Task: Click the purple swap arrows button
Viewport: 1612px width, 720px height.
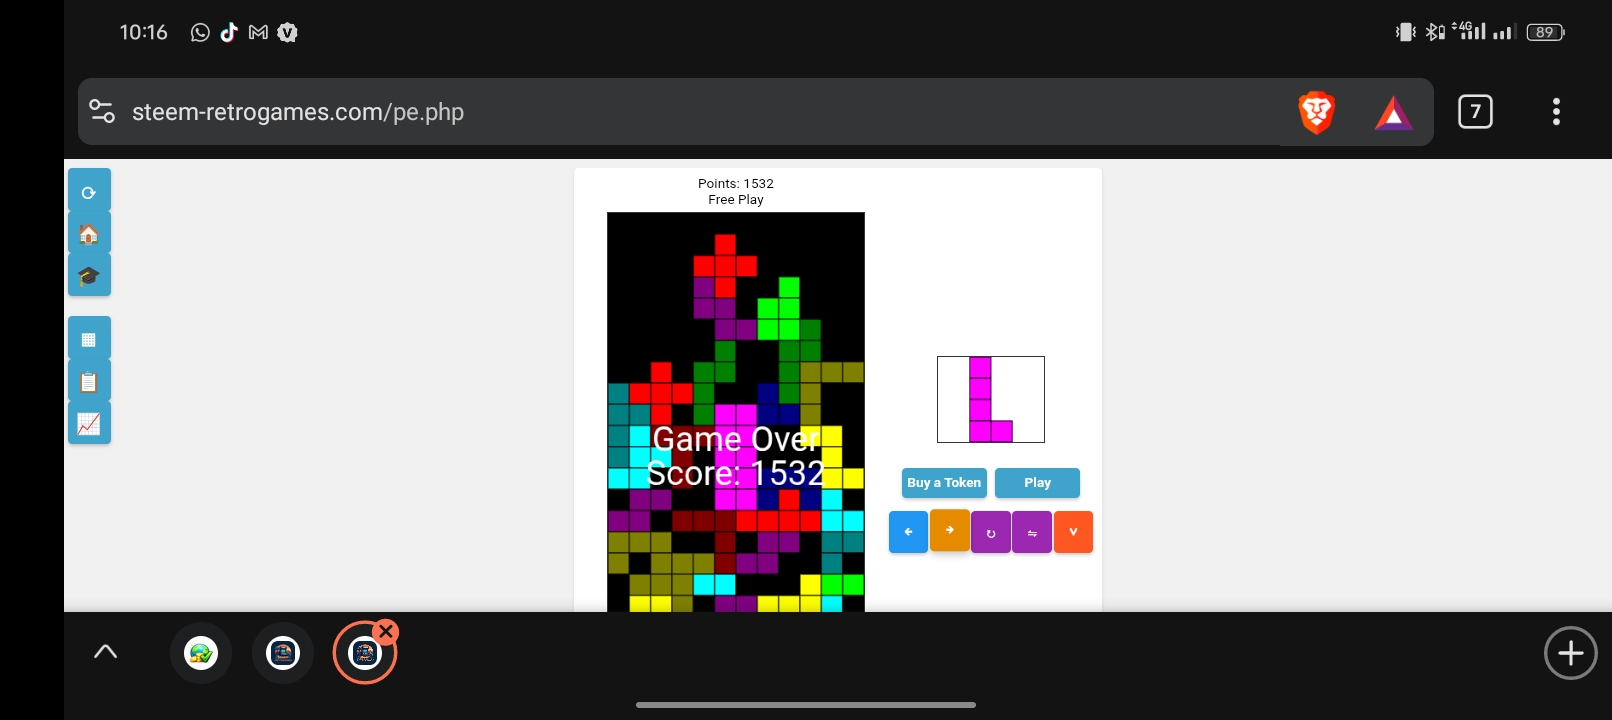Action: pyautogui.click(x=1031, y=532)
